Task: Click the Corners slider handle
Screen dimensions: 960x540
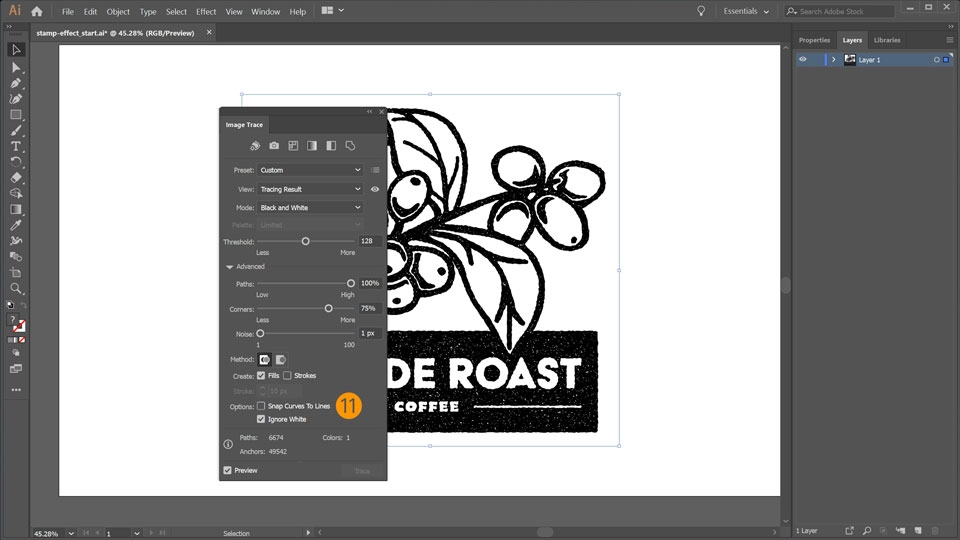Action: point(329,309)
